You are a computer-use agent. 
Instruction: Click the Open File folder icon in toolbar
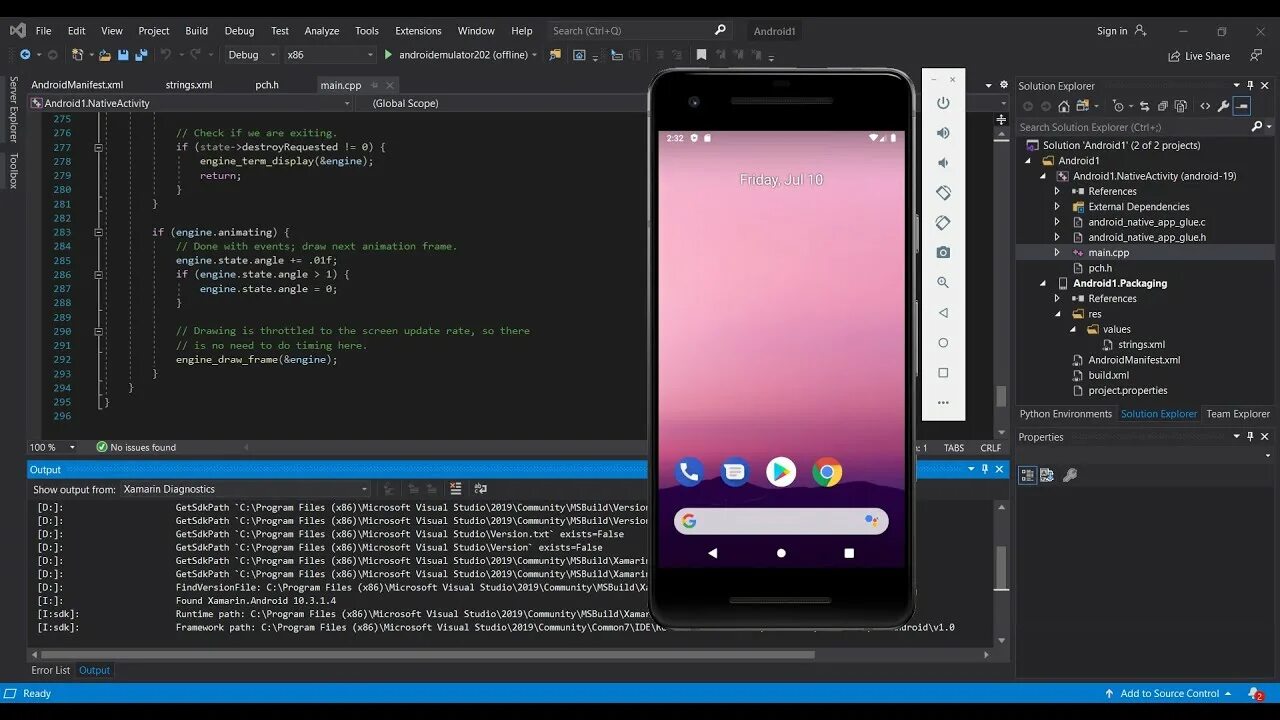tap(105, 55)
